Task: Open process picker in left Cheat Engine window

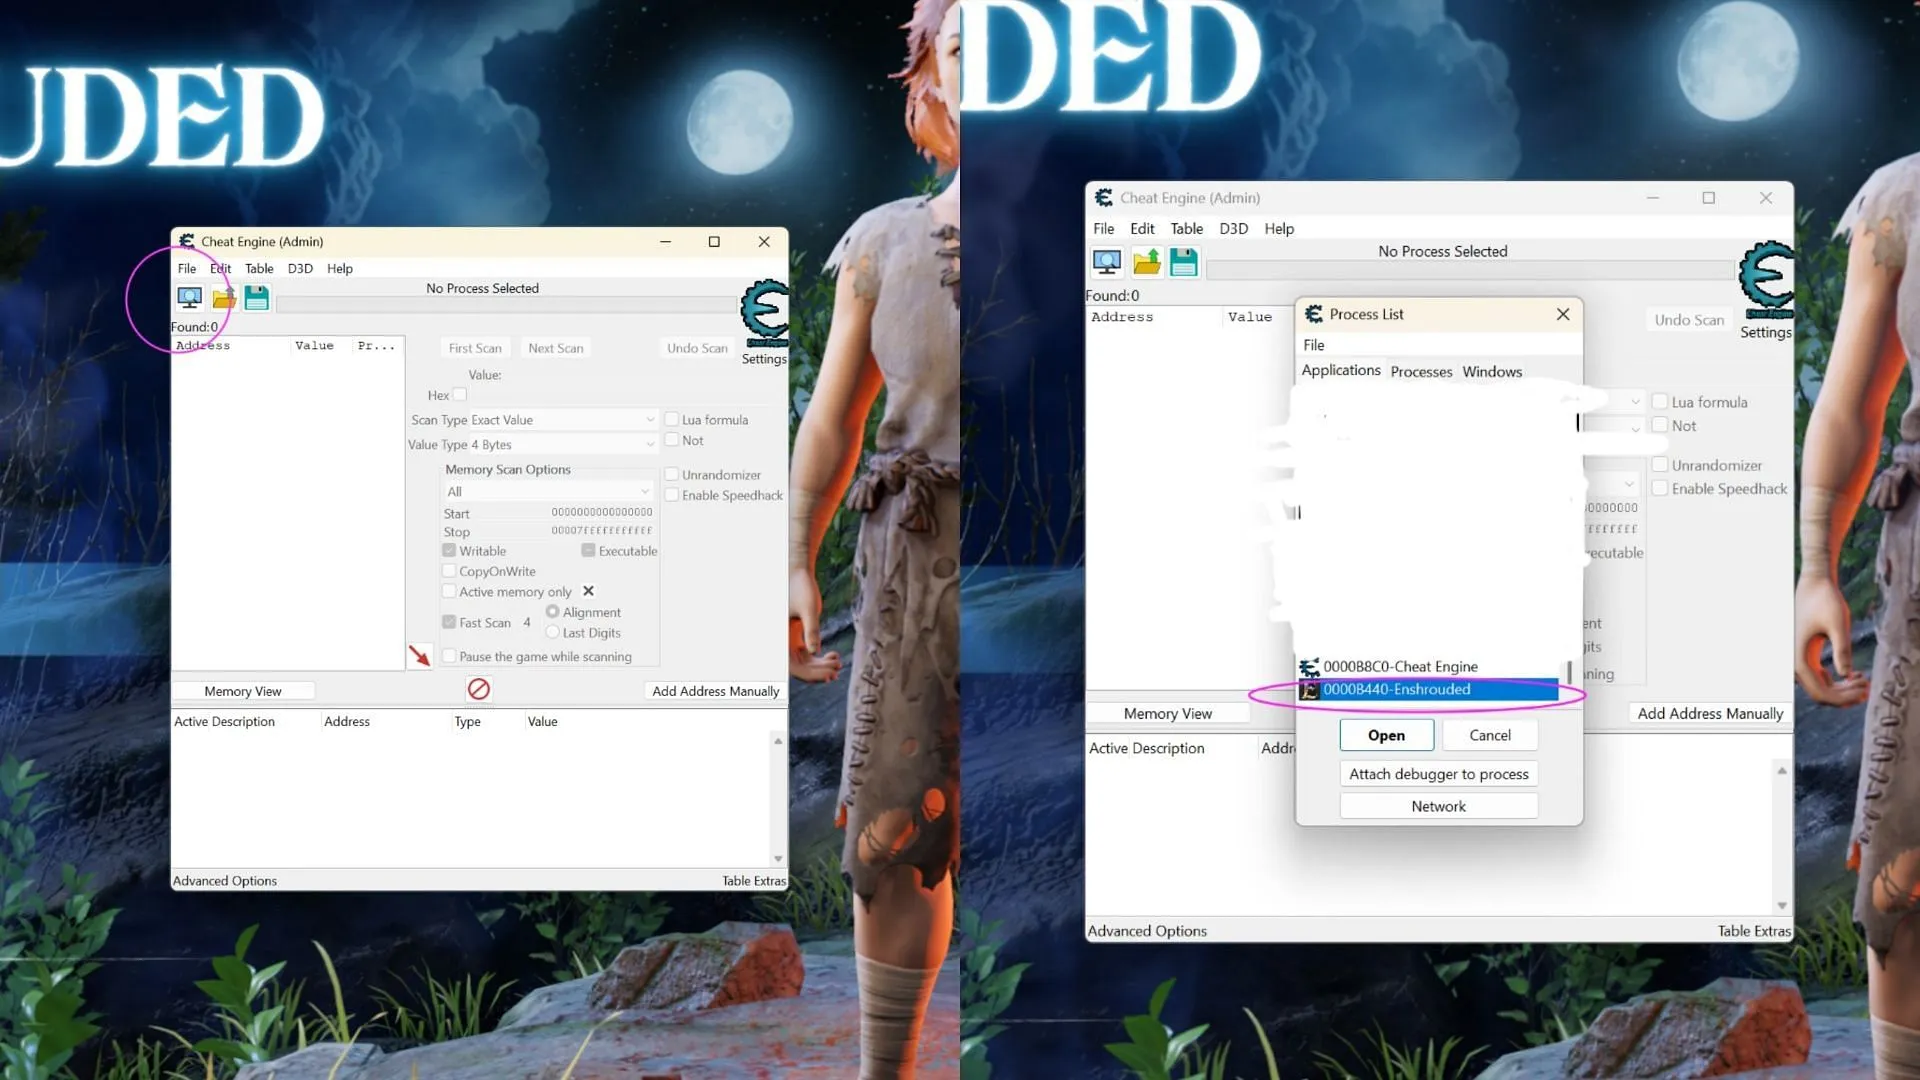Action: click(x=189, y=297)
